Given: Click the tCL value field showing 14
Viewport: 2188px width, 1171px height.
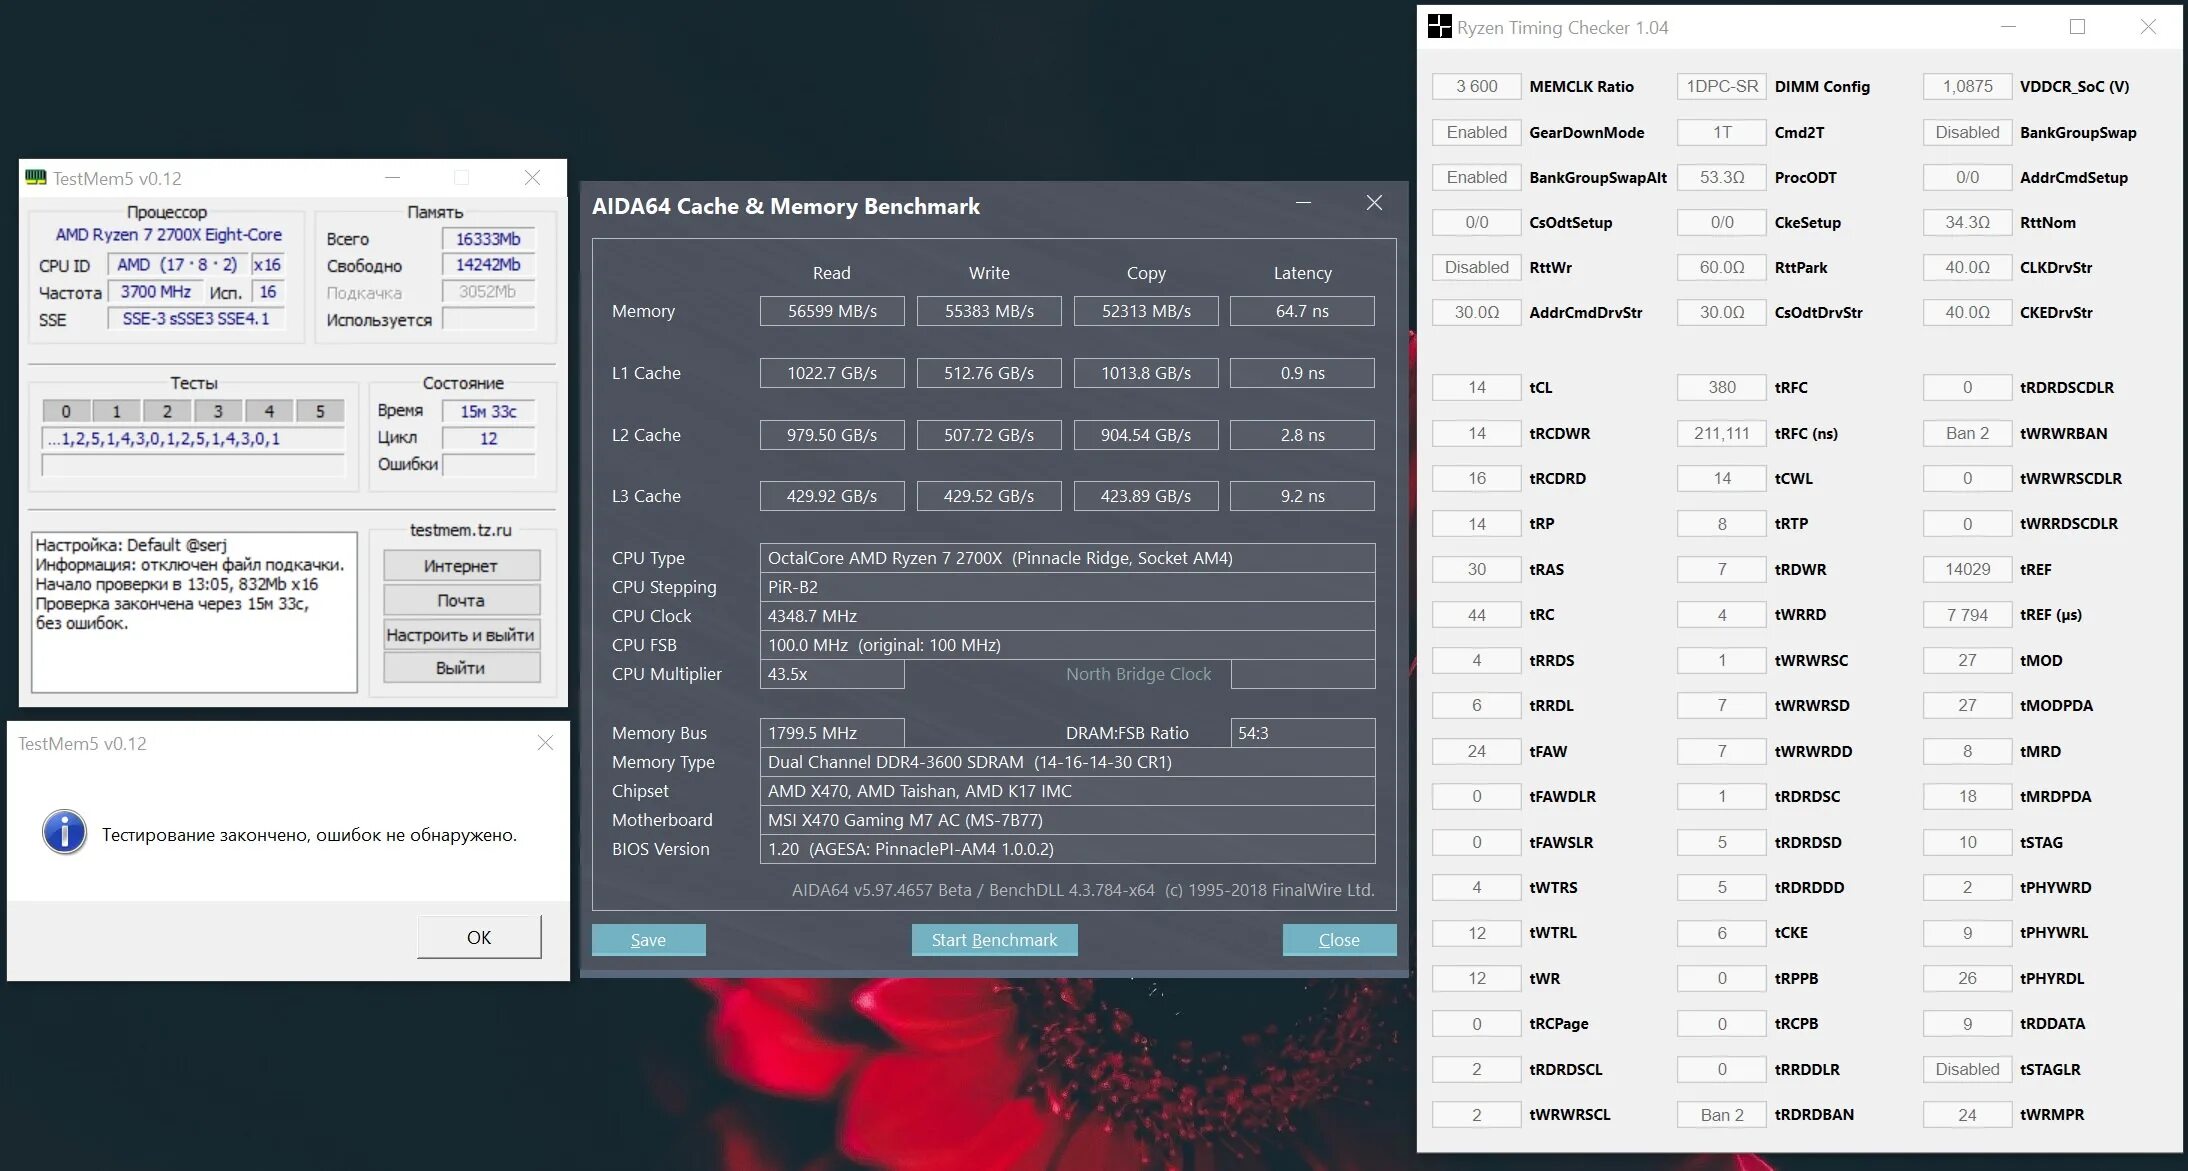Looking at the screenshot, I should tap(1475, 387).
